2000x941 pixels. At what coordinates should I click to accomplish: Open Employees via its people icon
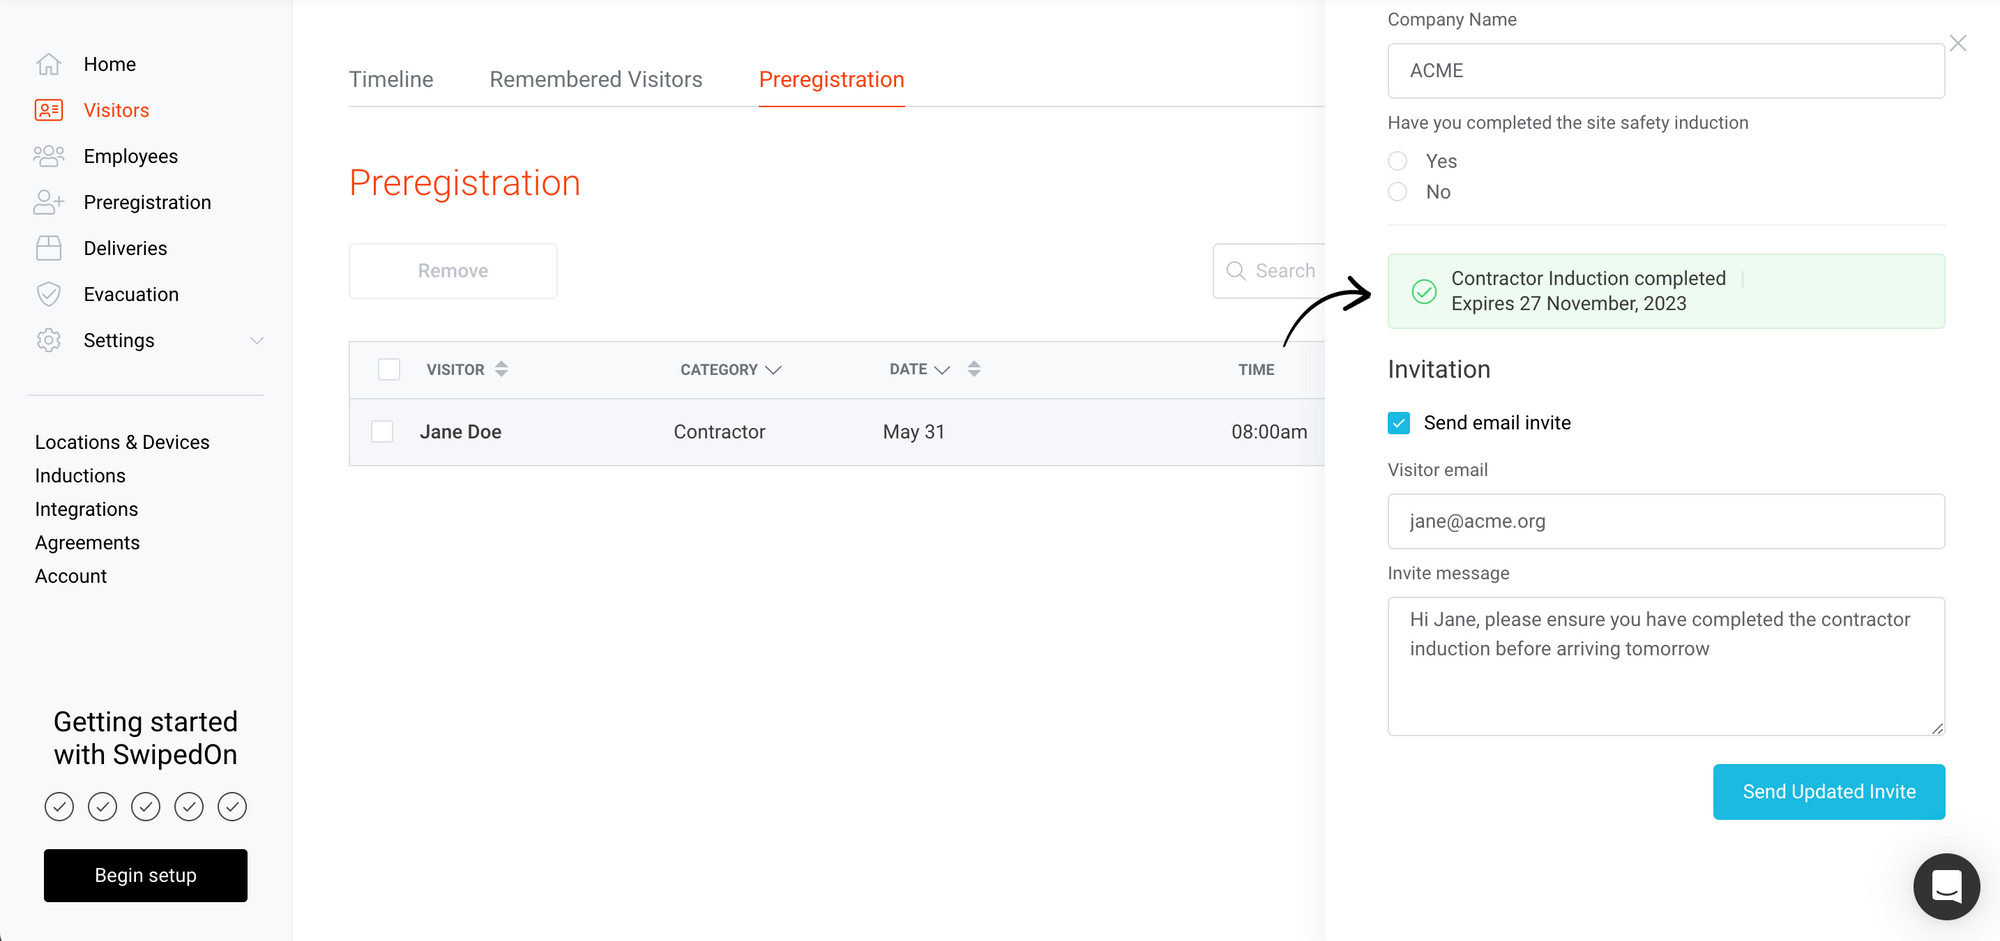click(48, 156)
